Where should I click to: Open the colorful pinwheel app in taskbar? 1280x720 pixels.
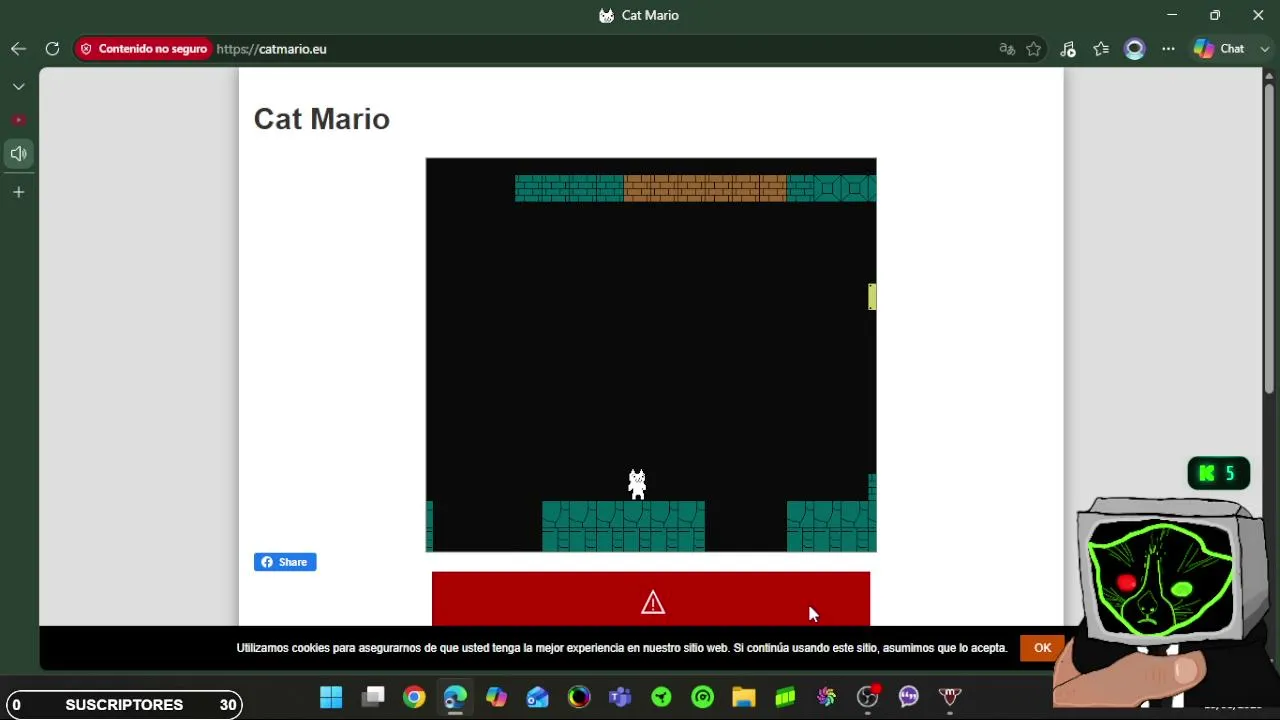[826, 697]
